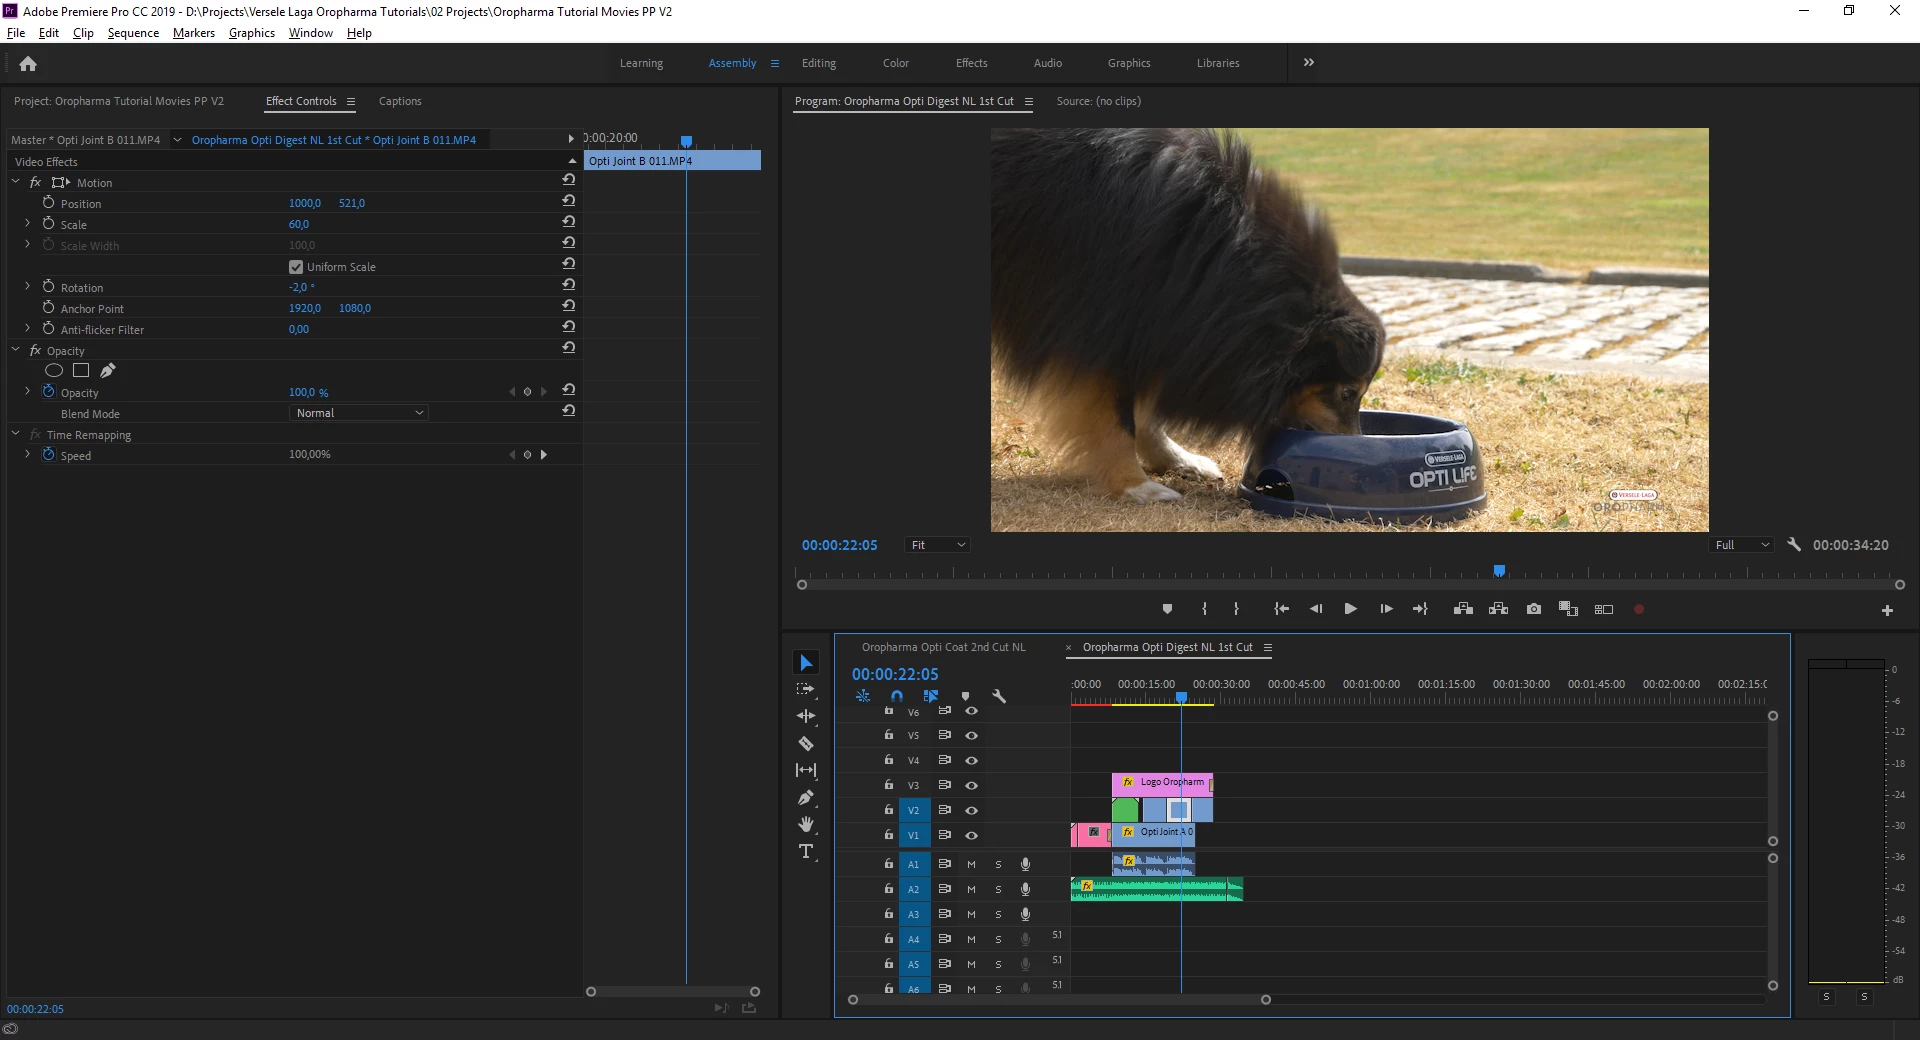Click the Home icon
The image size is (1920, 1040).
(x=28, y=64)
